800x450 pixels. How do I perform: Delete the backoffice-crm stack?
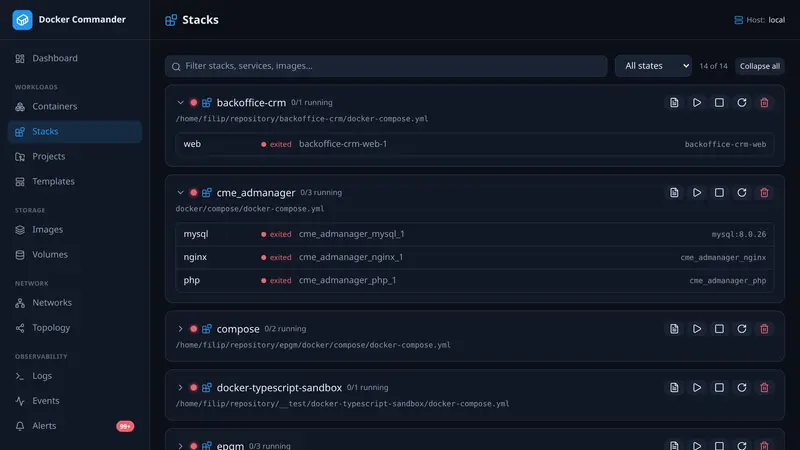764,103
